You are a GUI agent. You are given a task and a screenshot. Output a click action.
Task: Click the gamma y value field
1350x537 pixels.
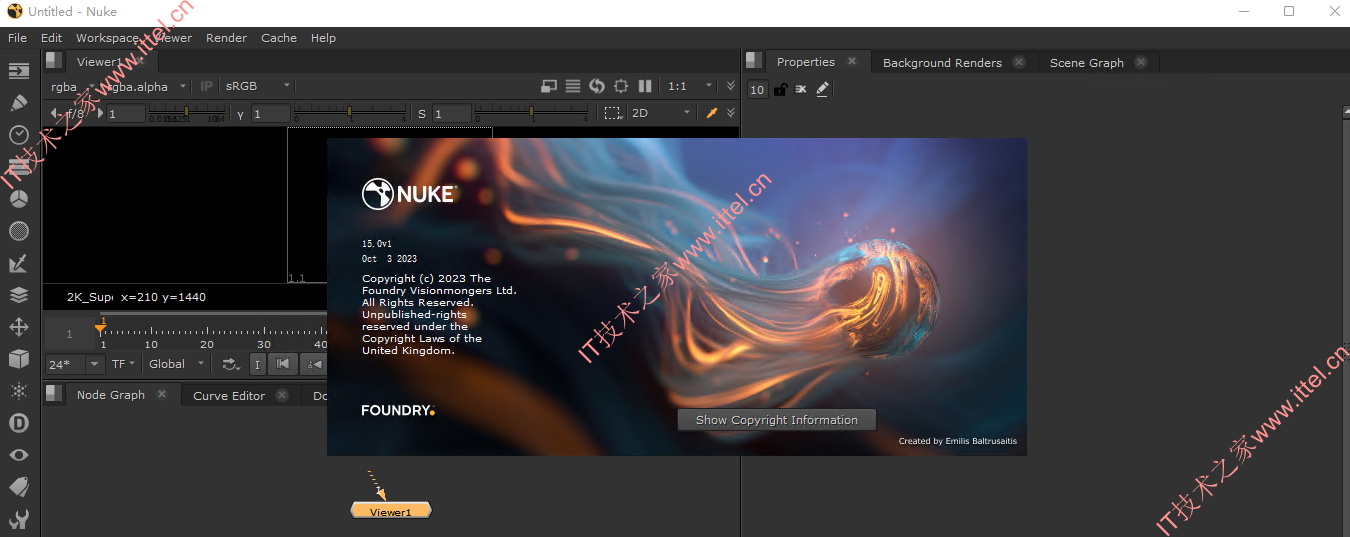point(270,113)
